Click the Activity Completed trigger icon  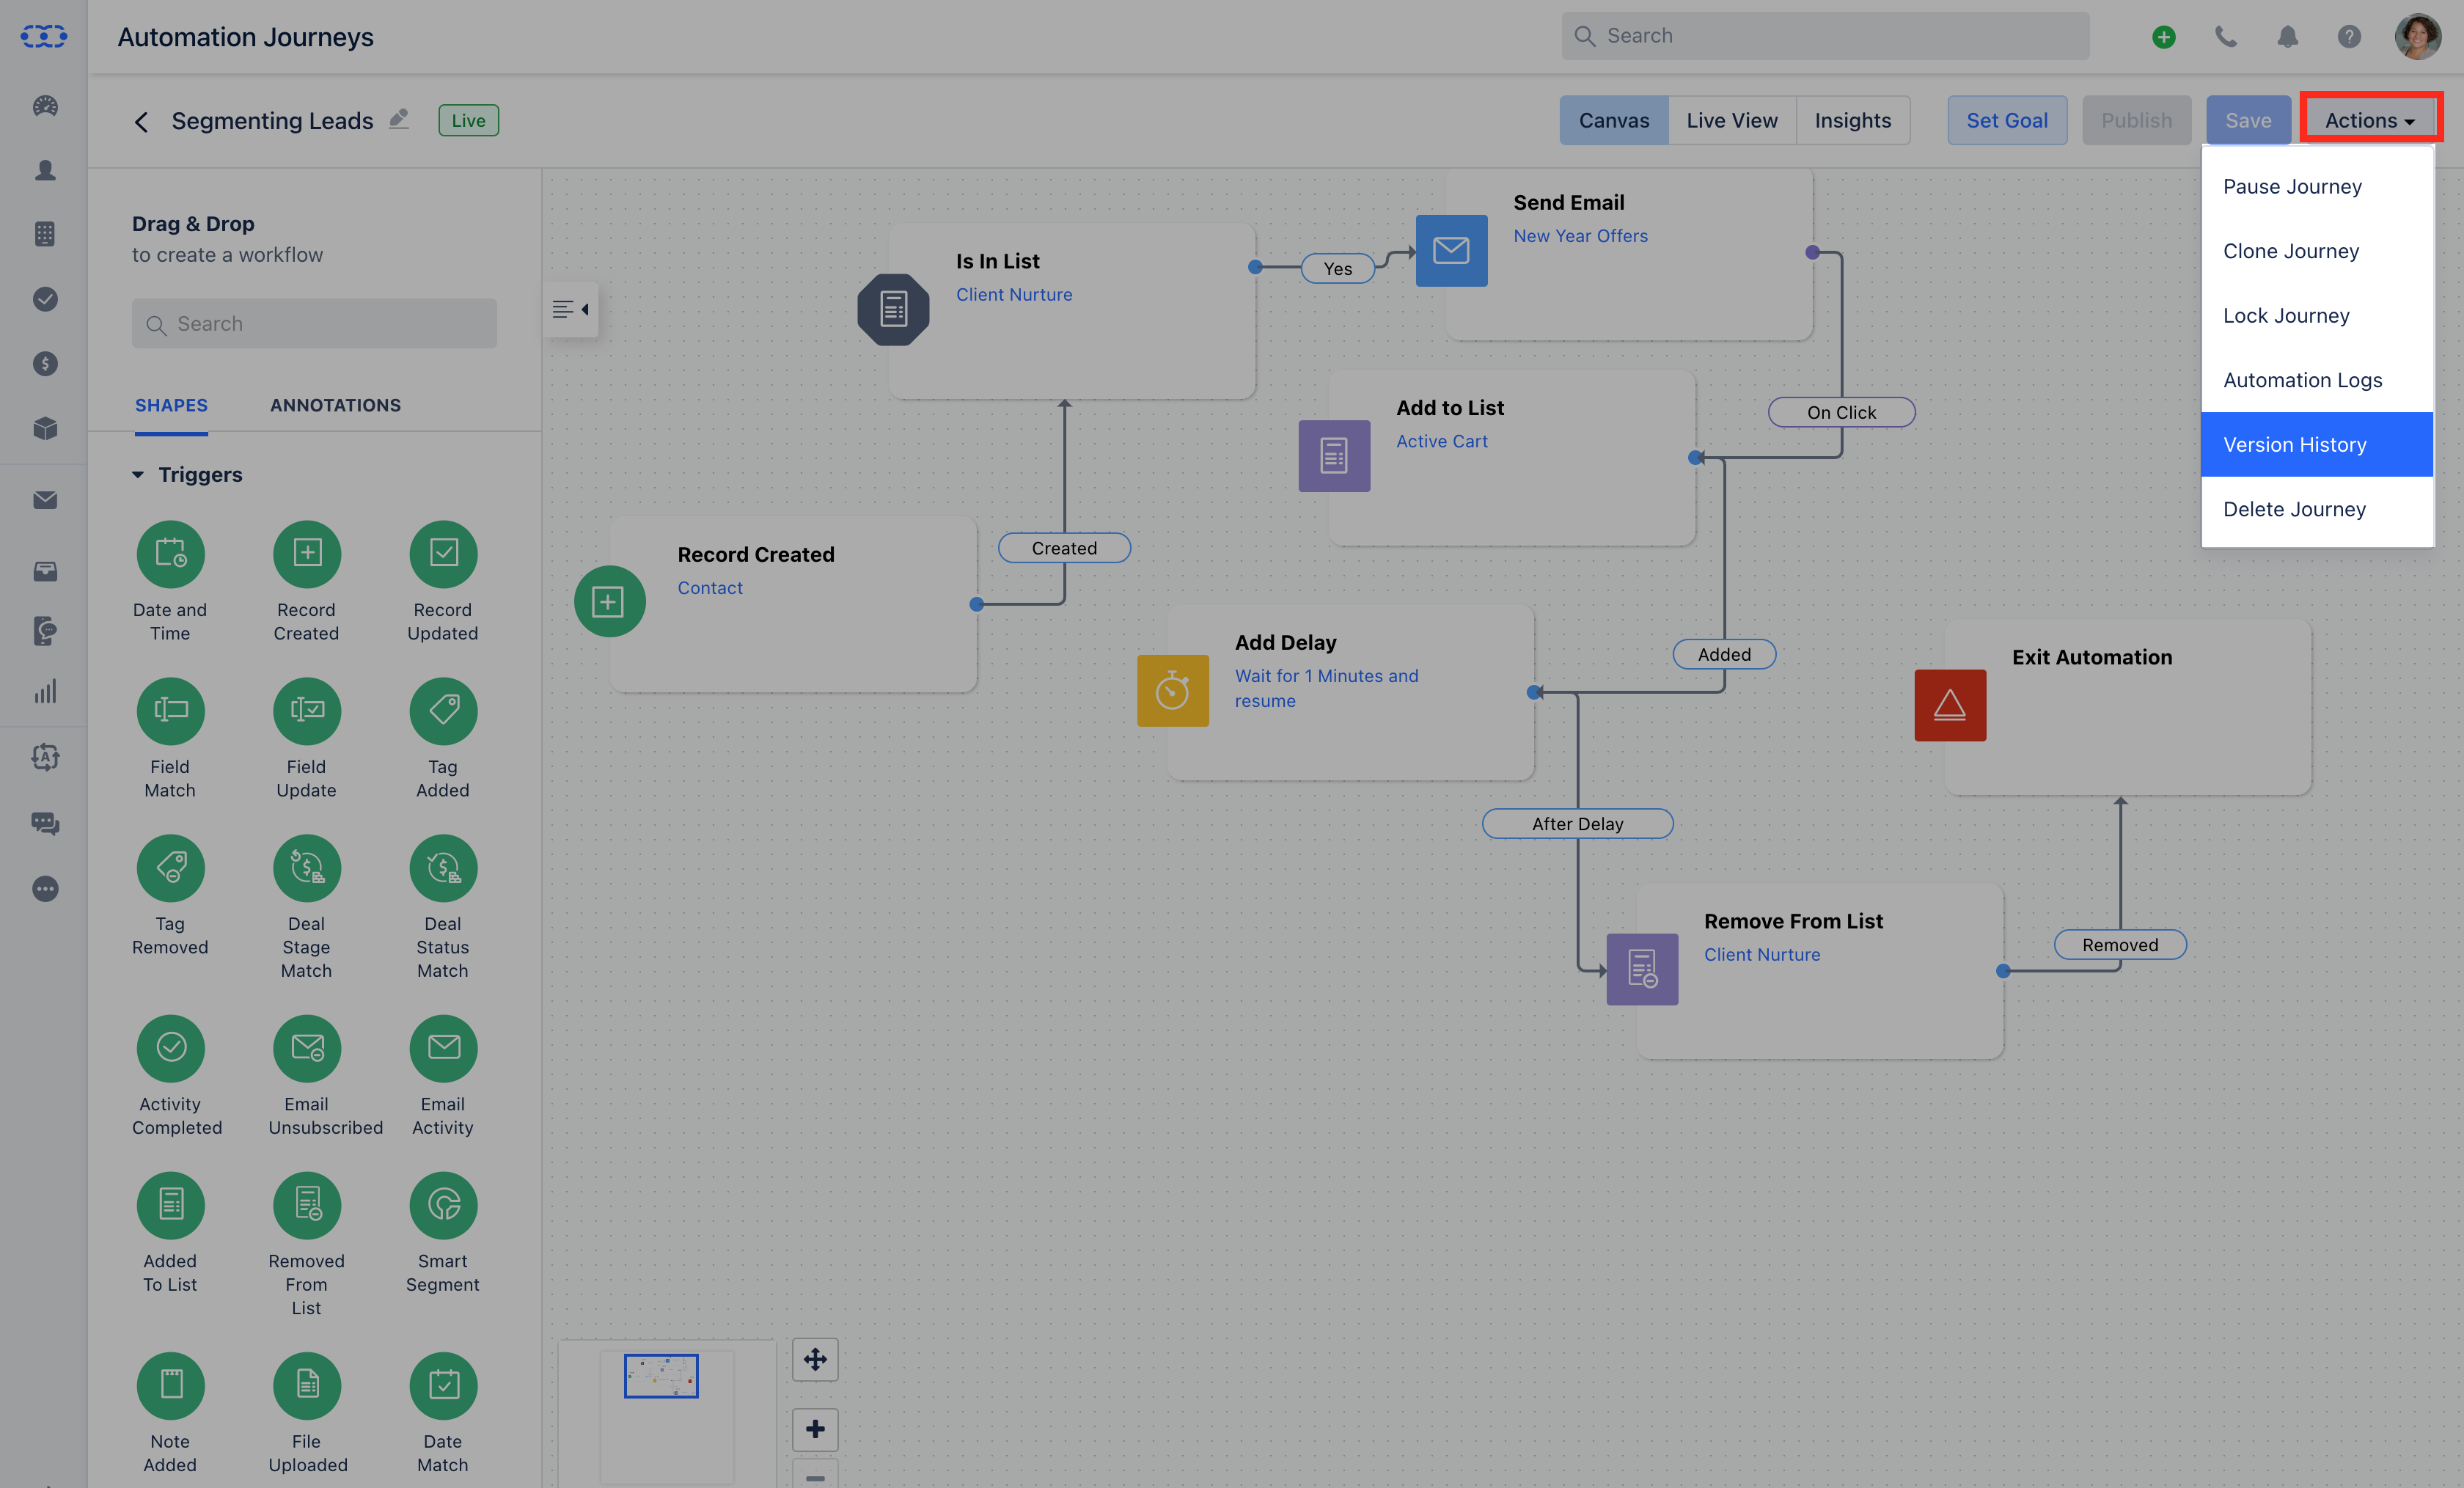coord(170,1048)
